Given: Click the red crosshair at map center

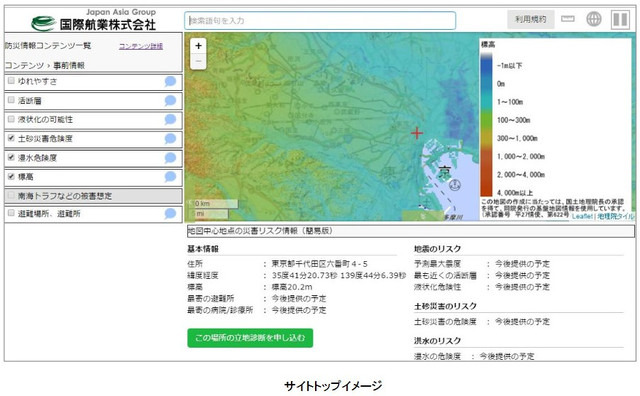Looking at the screenshot, I should click(417, 133).
